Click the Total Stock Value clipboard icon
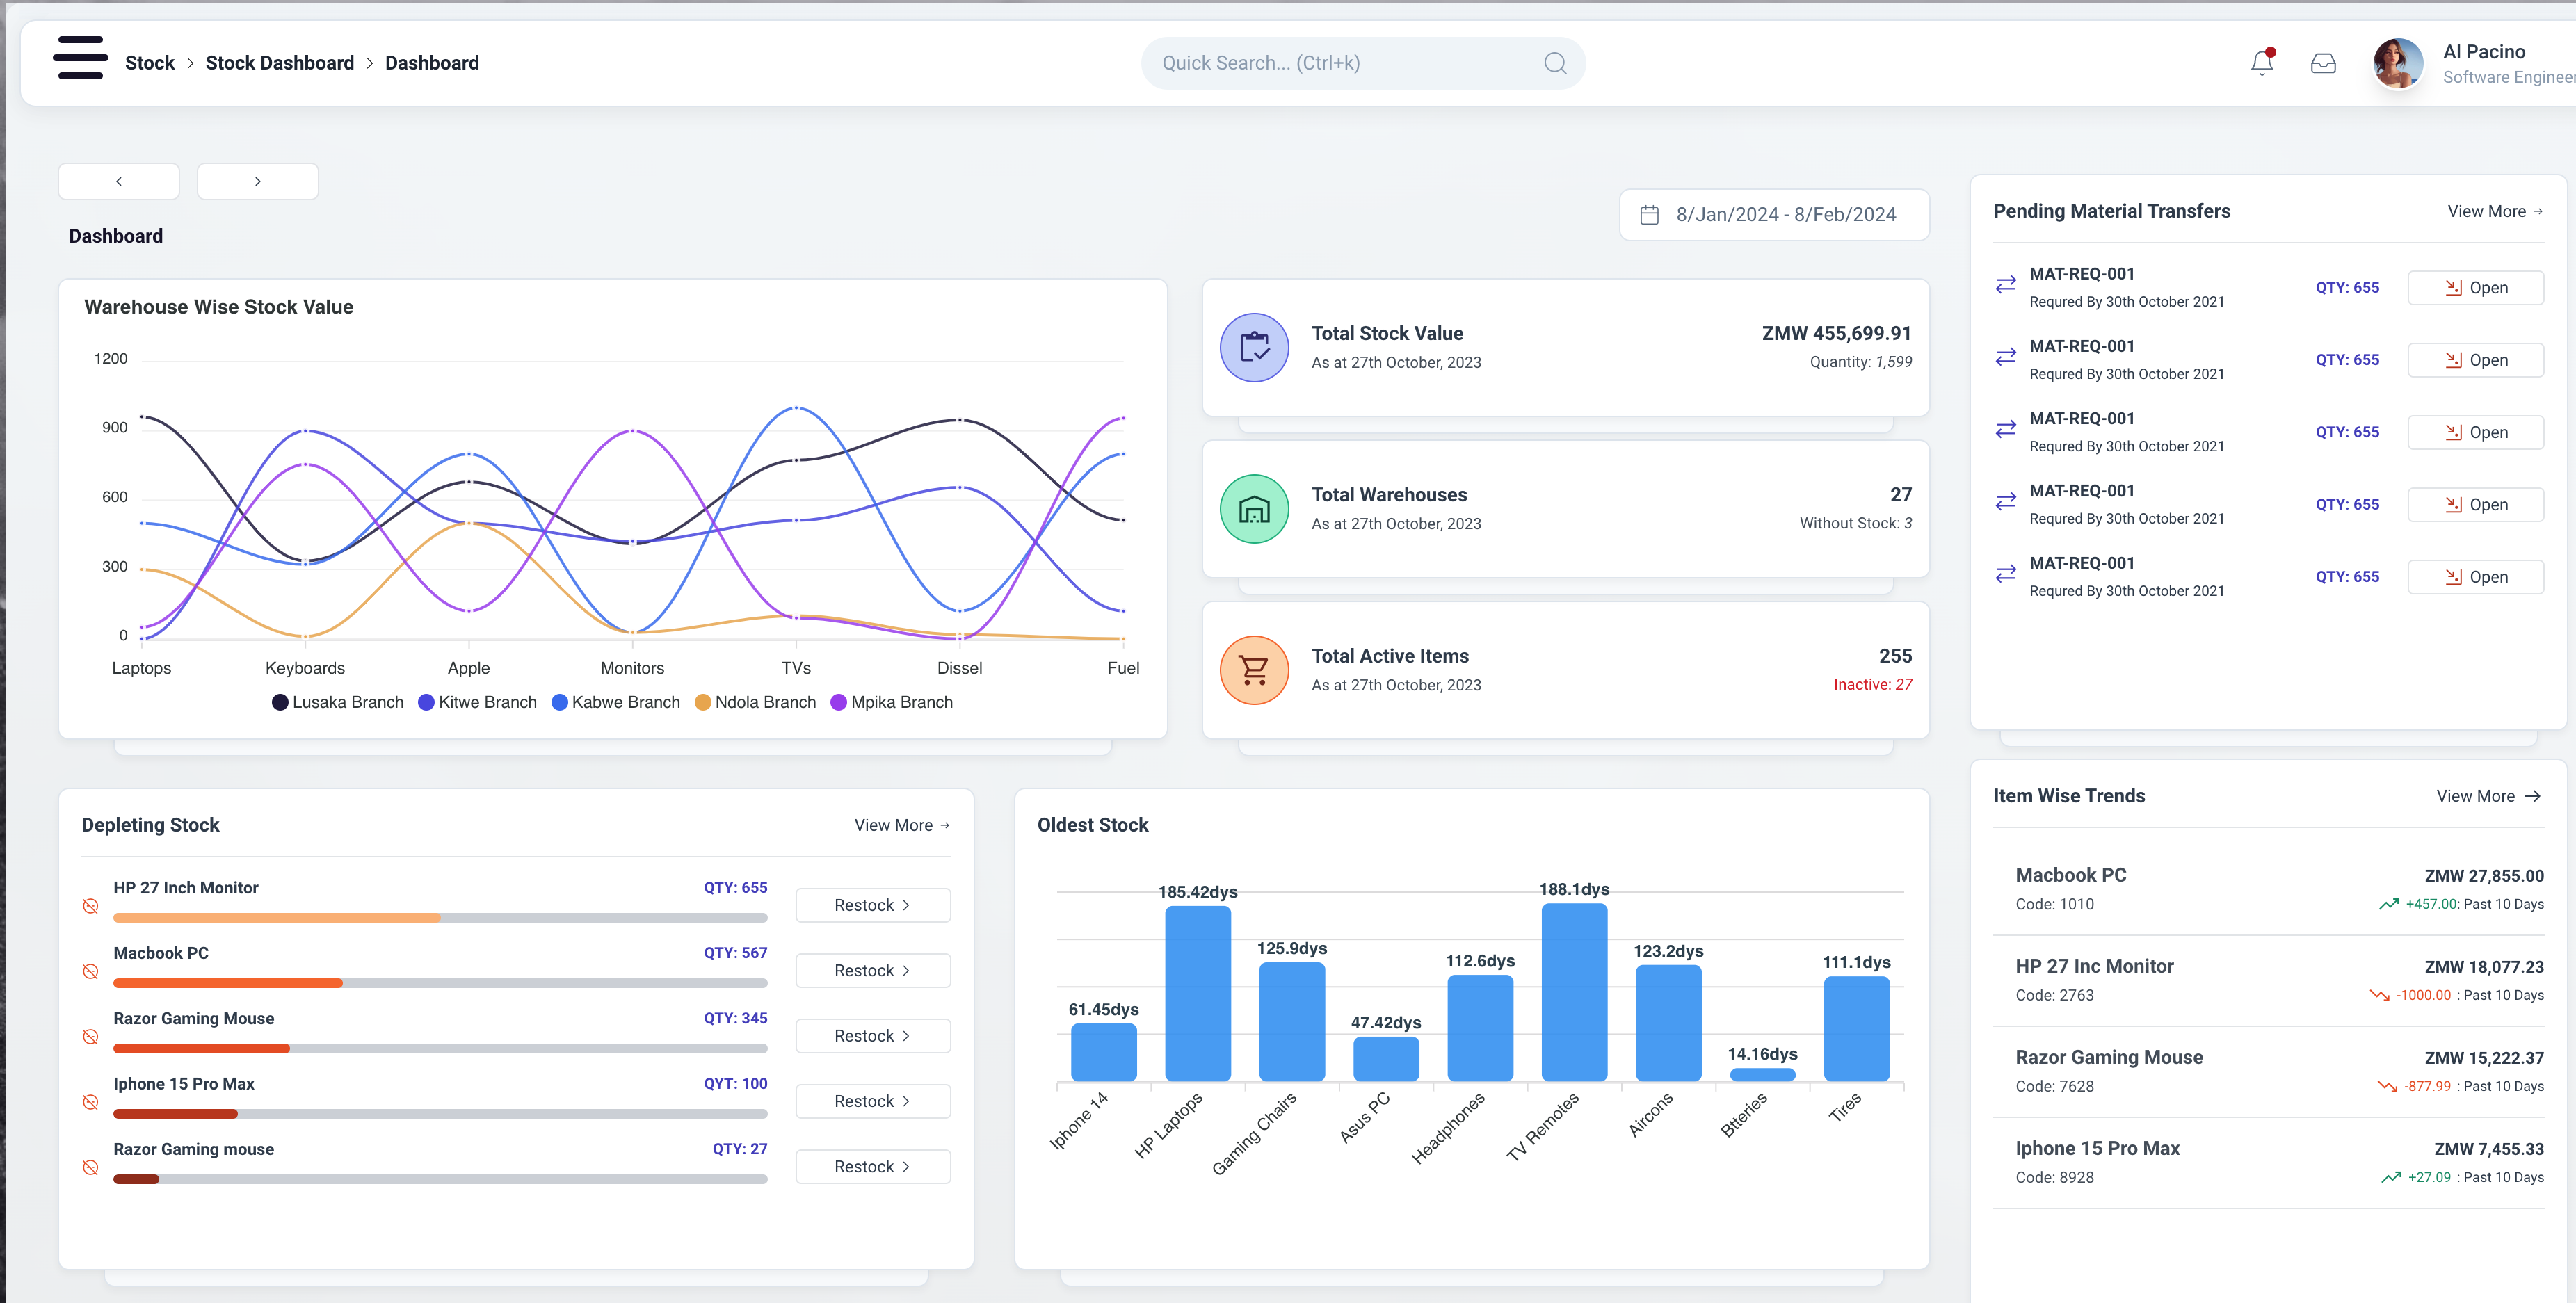This screenshot has width=2576, height=1303. (x=1254, y=347)
